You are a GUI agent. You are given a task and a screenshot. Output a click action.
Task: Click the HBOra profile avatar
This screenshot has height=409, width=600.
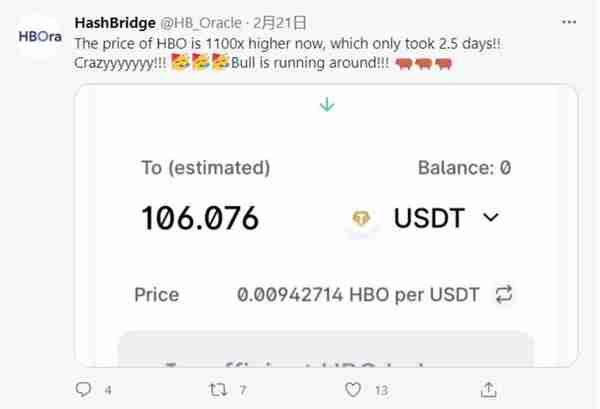40,37
